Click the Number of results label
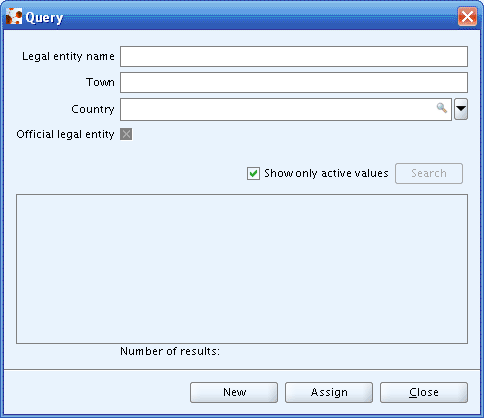Image resolution: width=484 pixels, height=418 pixels. pyautogui.click(x=170, y=351)
